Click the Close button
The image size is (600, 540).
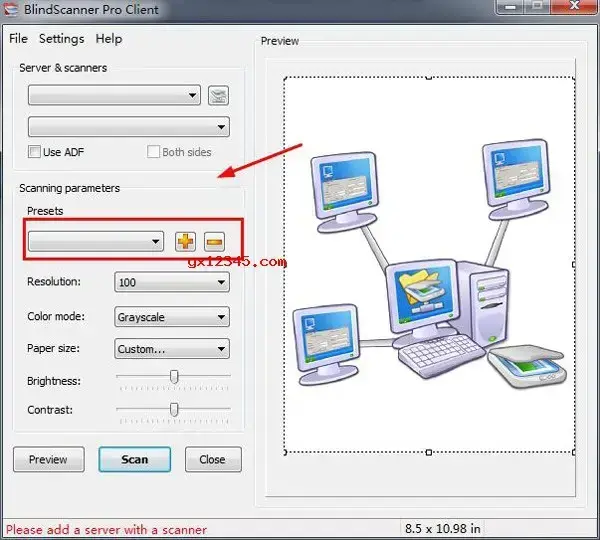(x=213, y=459)
